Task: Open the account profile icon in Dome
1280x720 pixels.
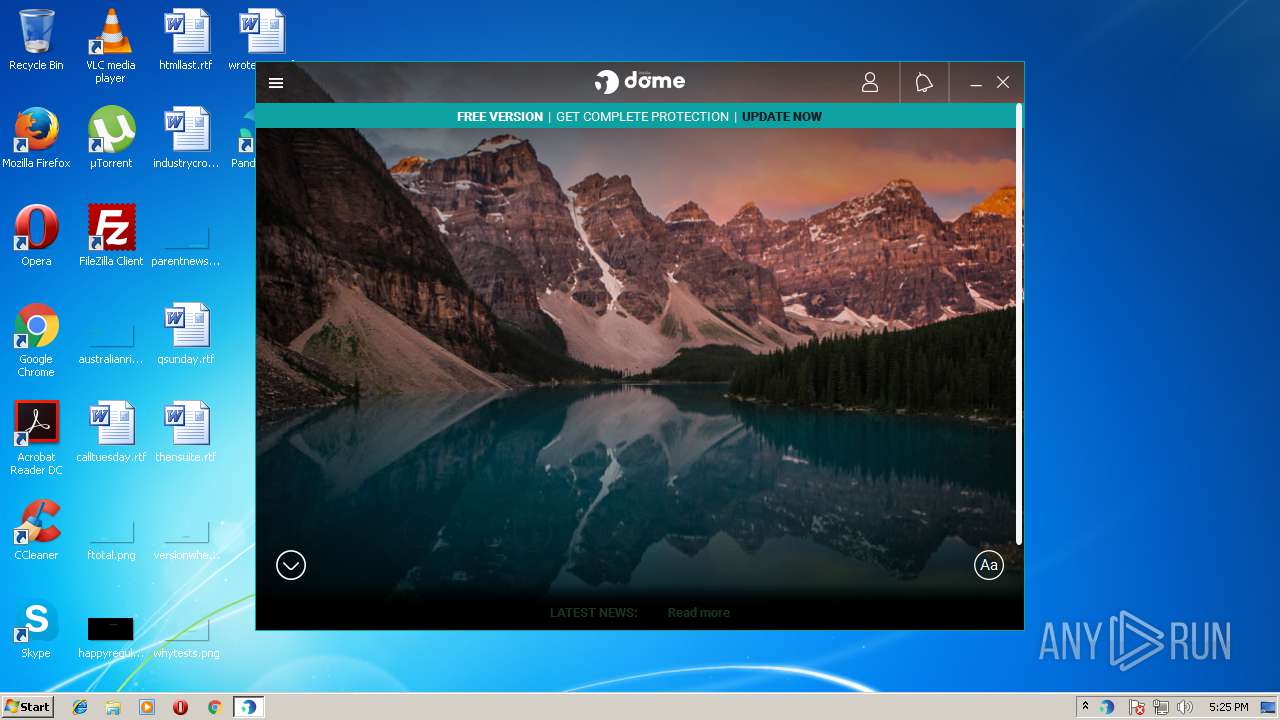Action: coord(870,83)
